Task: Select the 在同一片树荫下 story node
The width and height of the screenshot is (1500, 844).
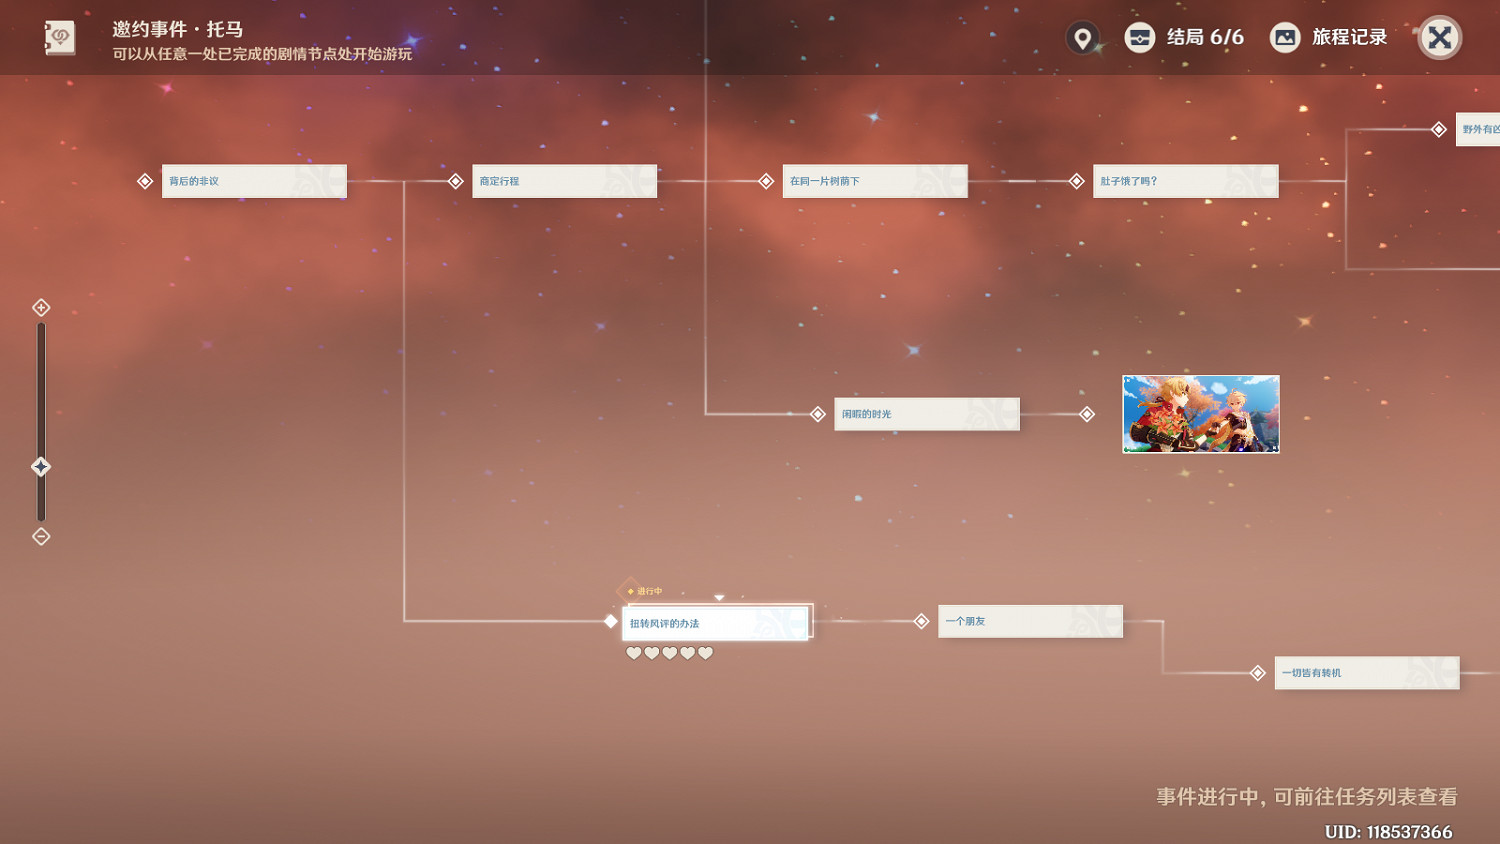Action: pyautogui.click(x=874, y=181)
